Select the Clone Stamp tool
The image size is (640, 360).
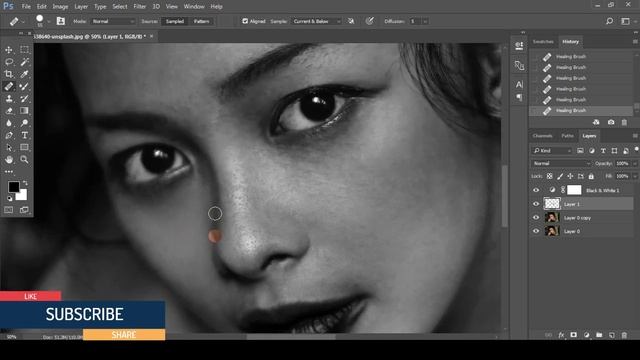coord(9,99)
